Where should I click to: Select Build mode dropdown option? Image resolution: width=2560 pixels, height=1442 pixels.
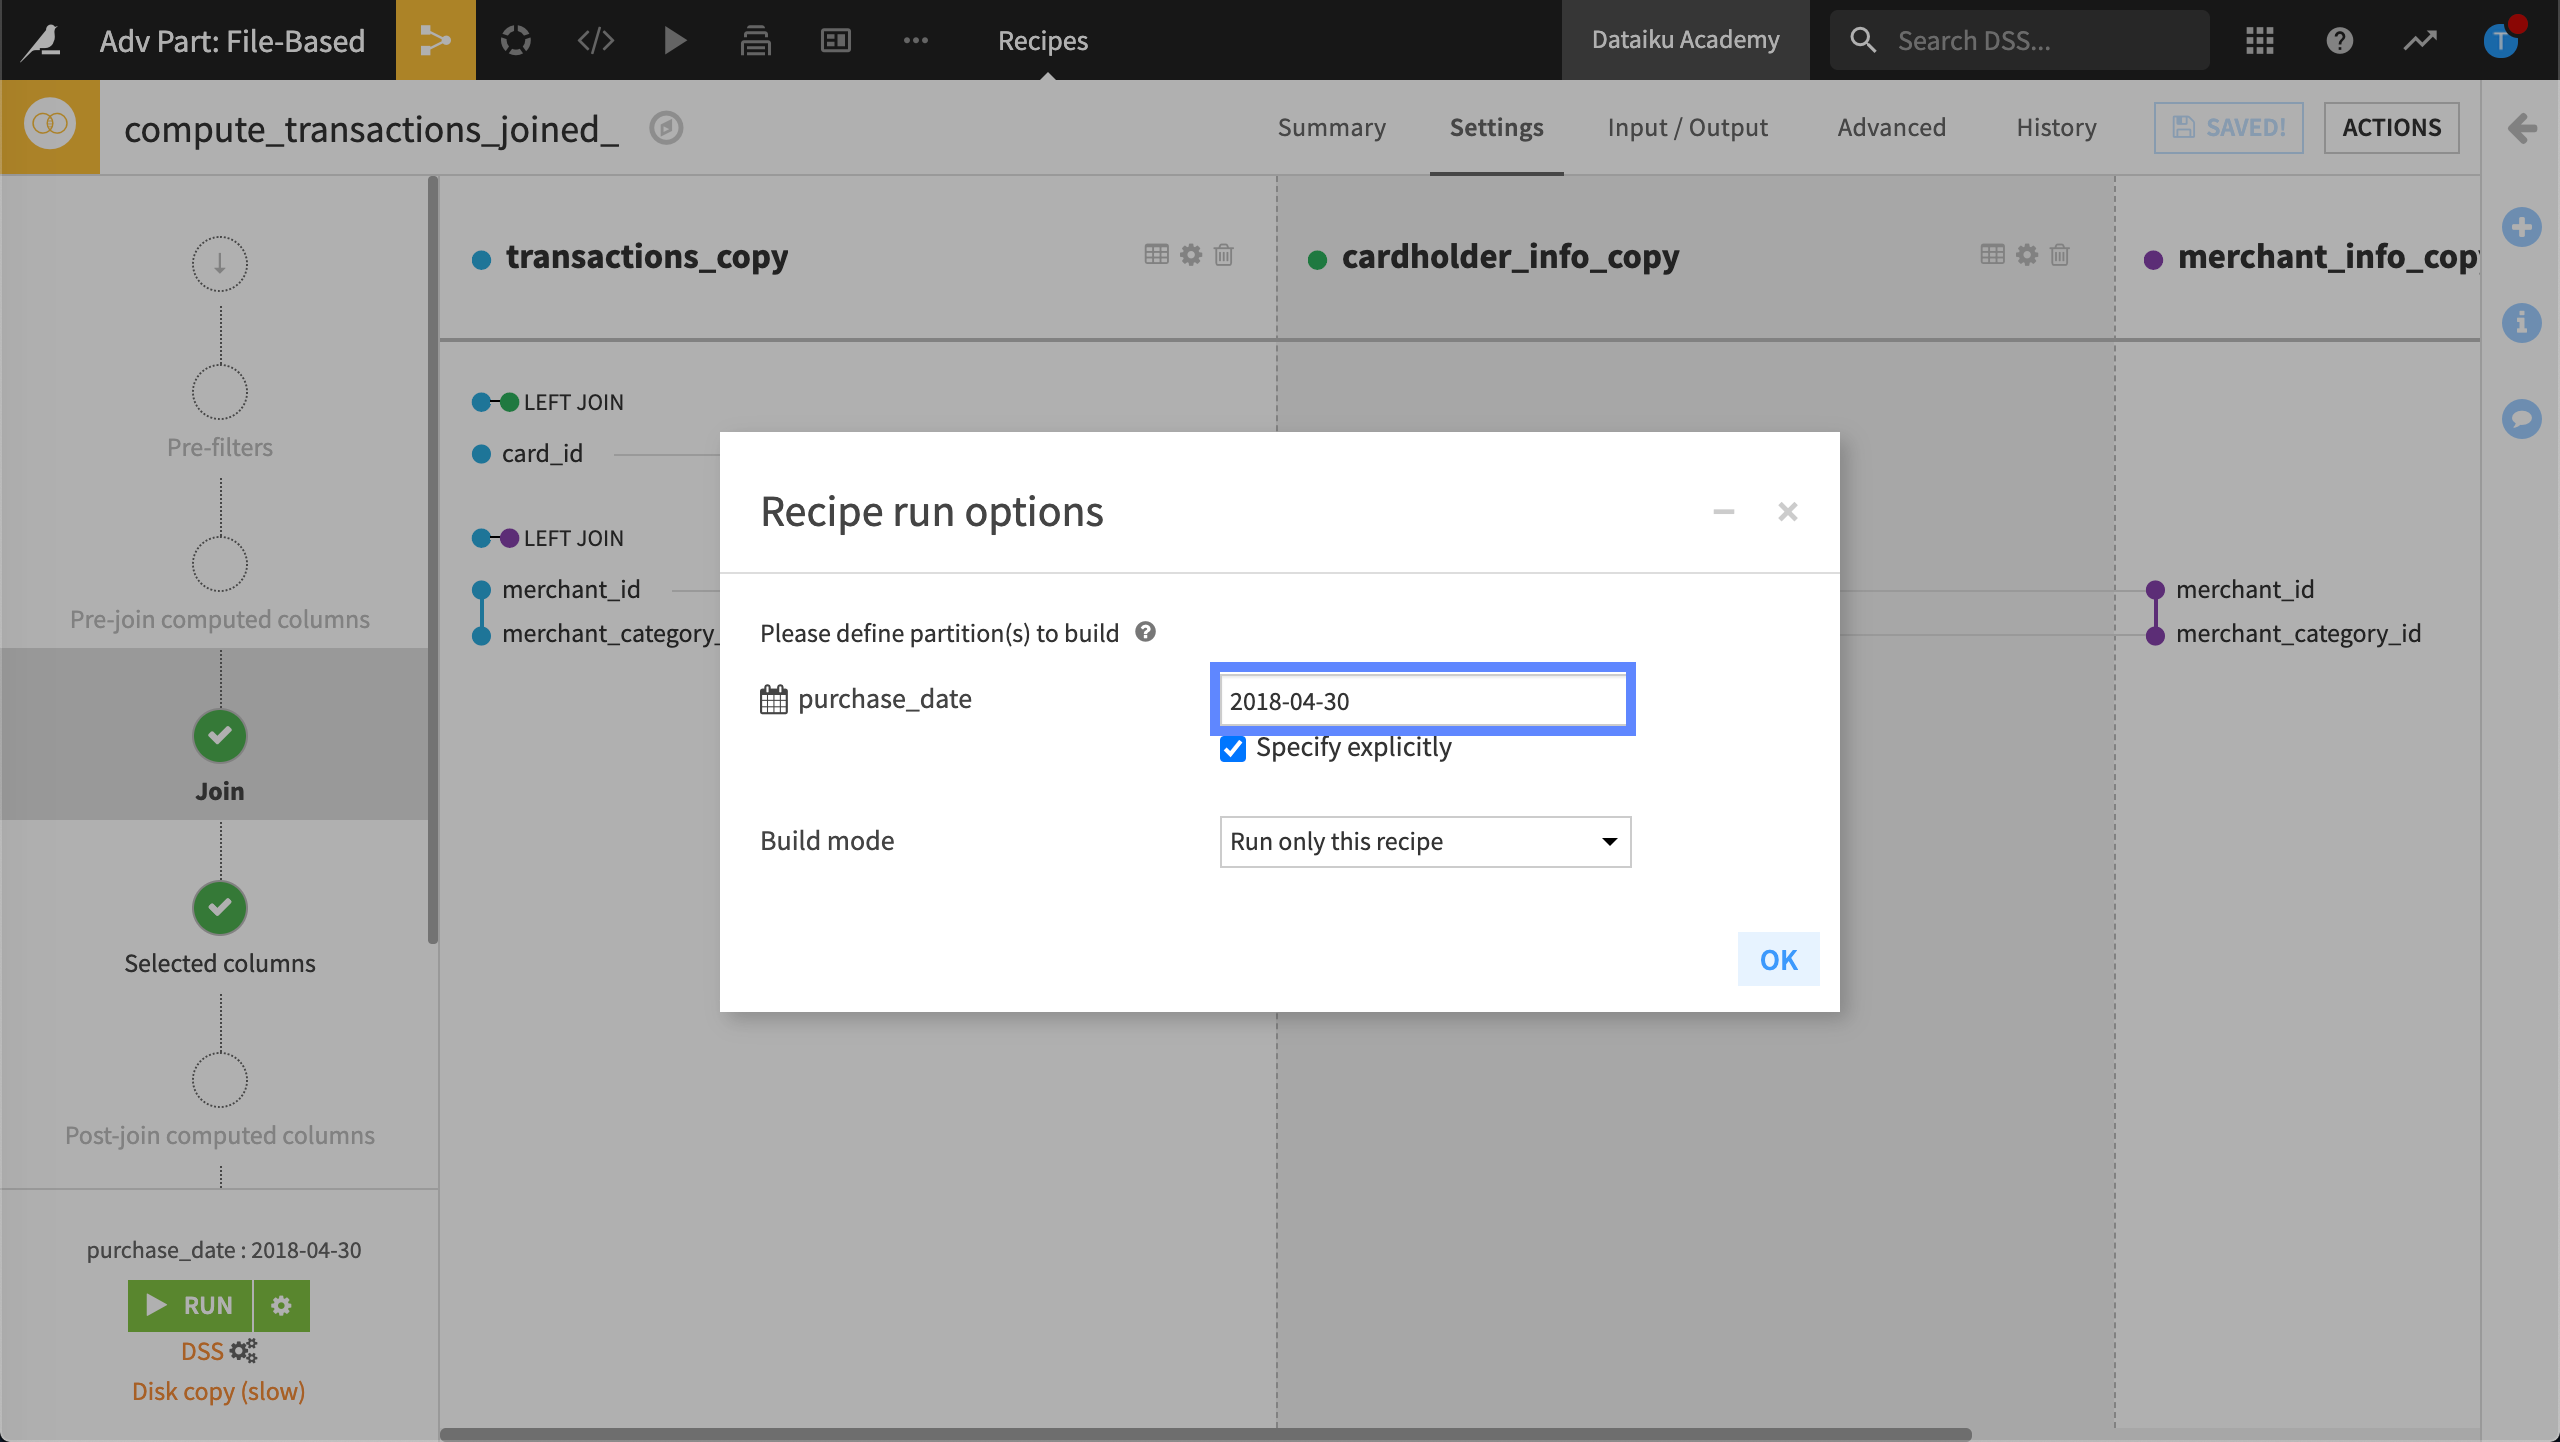pos(1421,841)
